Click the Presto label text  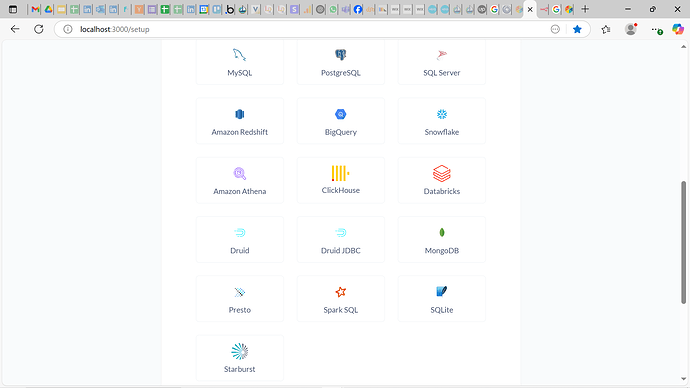pos(239,310)
